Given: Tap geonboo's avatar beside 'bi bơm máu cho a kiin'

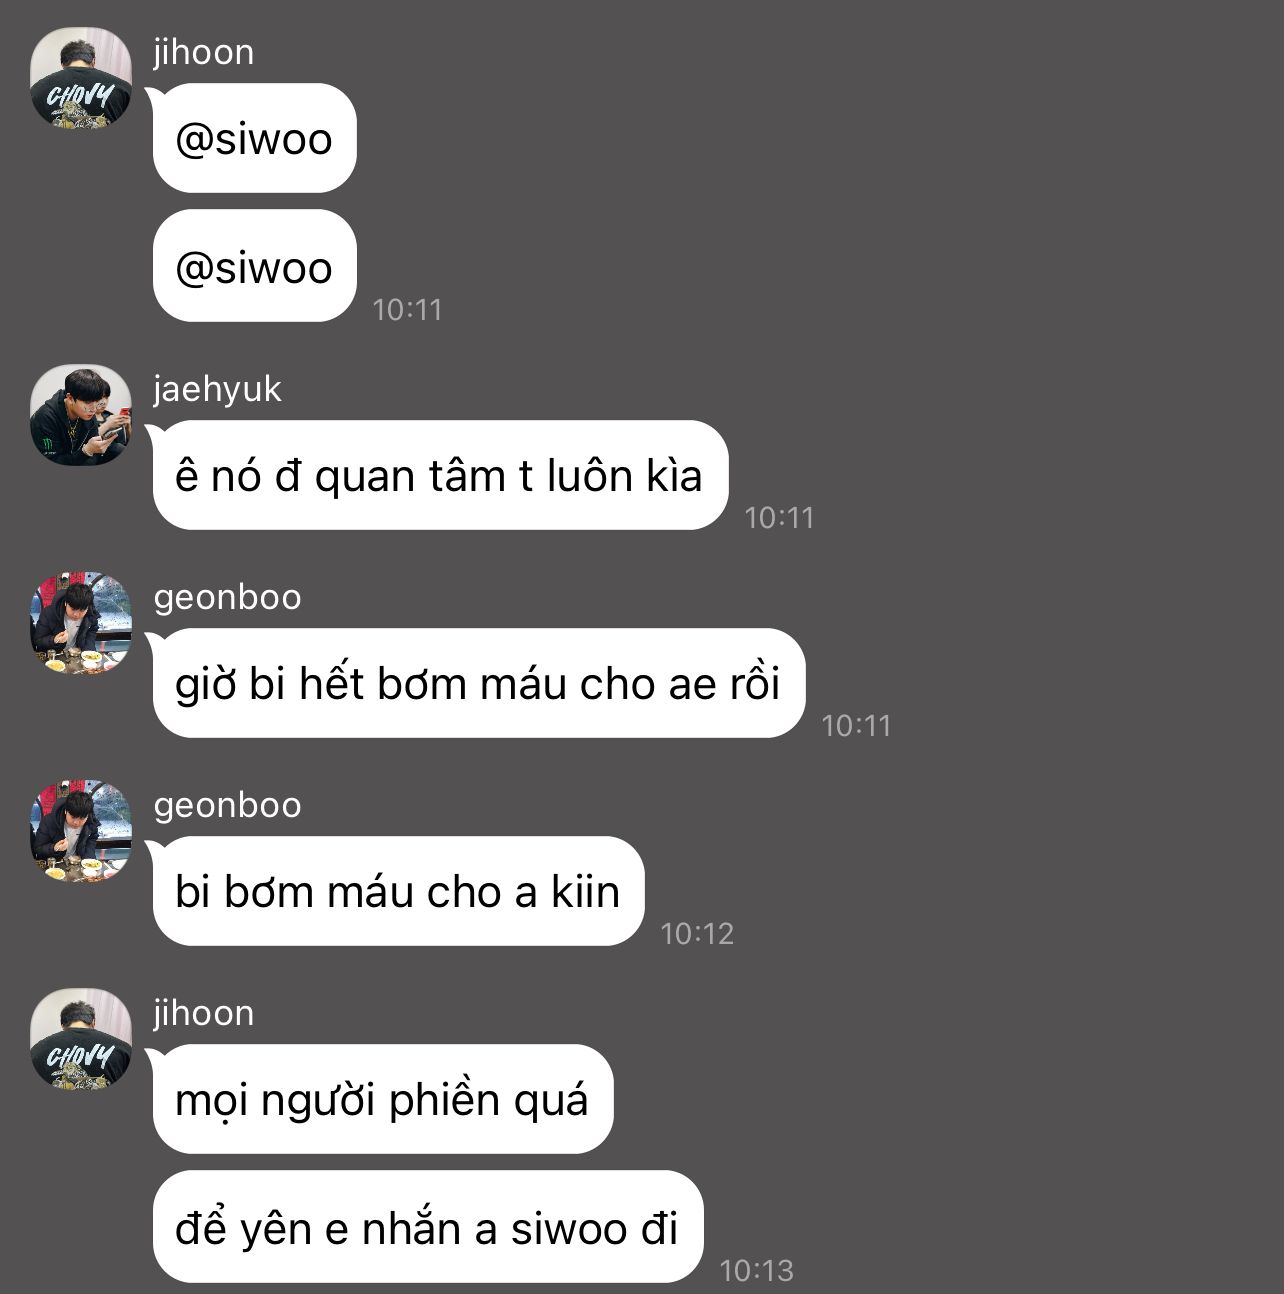Looking at the screenshot, I should click(x=81, y=830).
